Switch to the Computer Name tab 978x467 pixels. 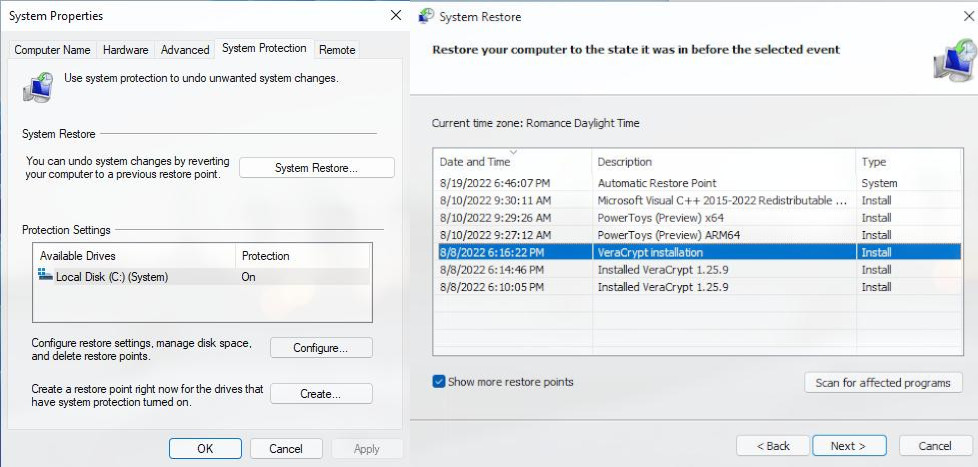52,50
